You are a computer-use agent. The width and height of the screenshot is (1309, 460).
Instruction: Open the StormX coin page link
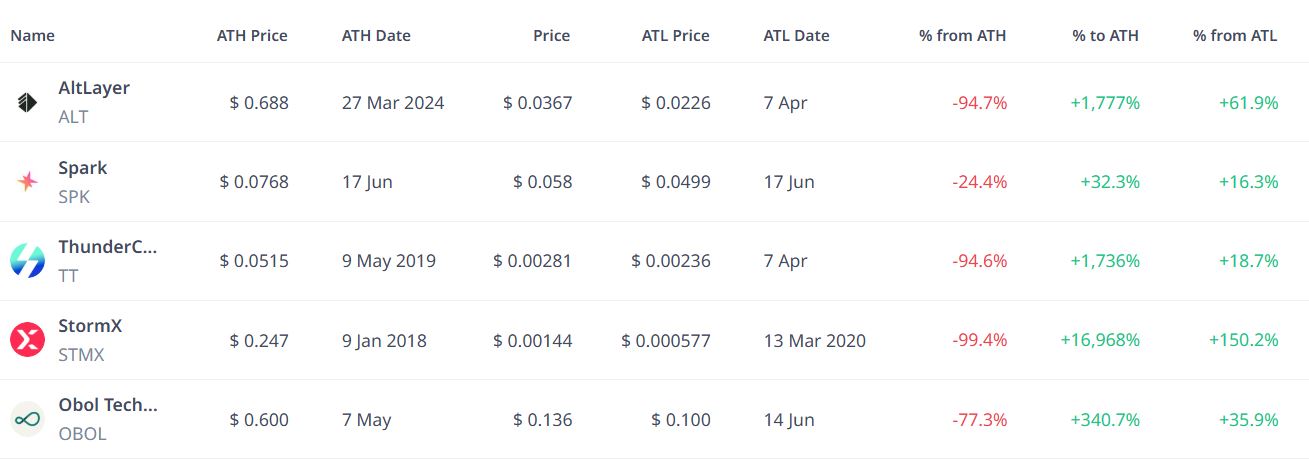(90, 326)
